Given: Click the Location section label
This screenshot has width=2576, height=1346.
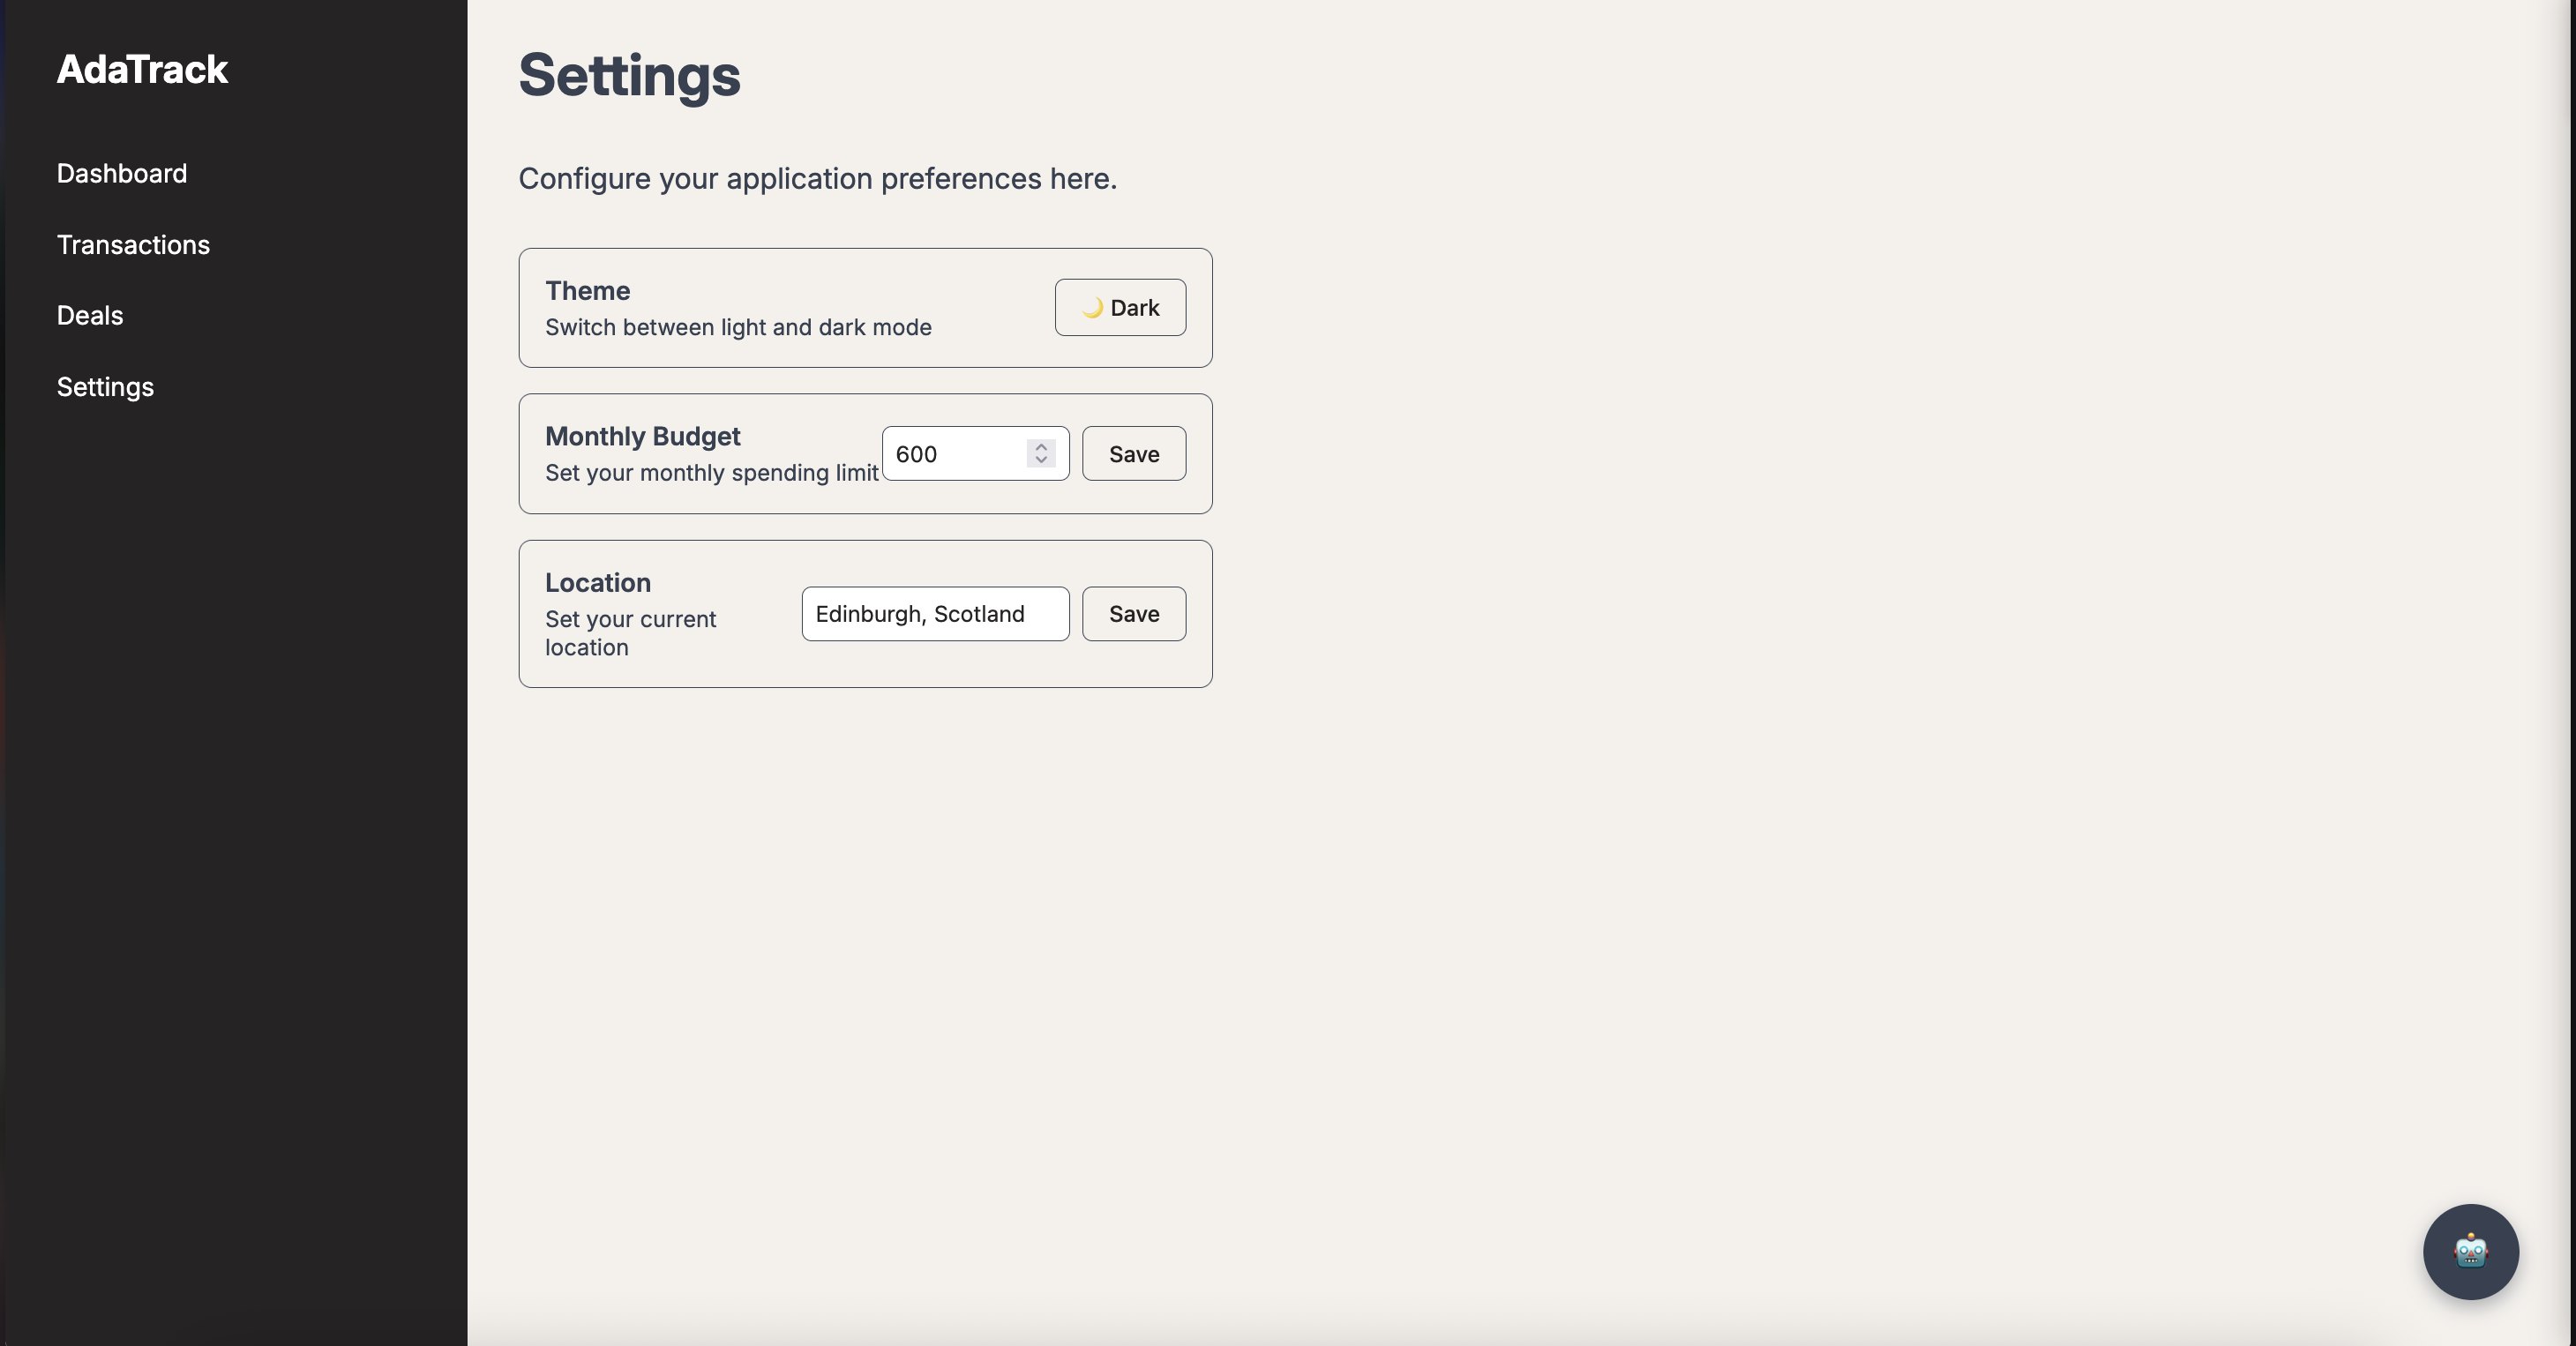Looking at the screenshot, I should pyautogui.click(x=597, y=583).
